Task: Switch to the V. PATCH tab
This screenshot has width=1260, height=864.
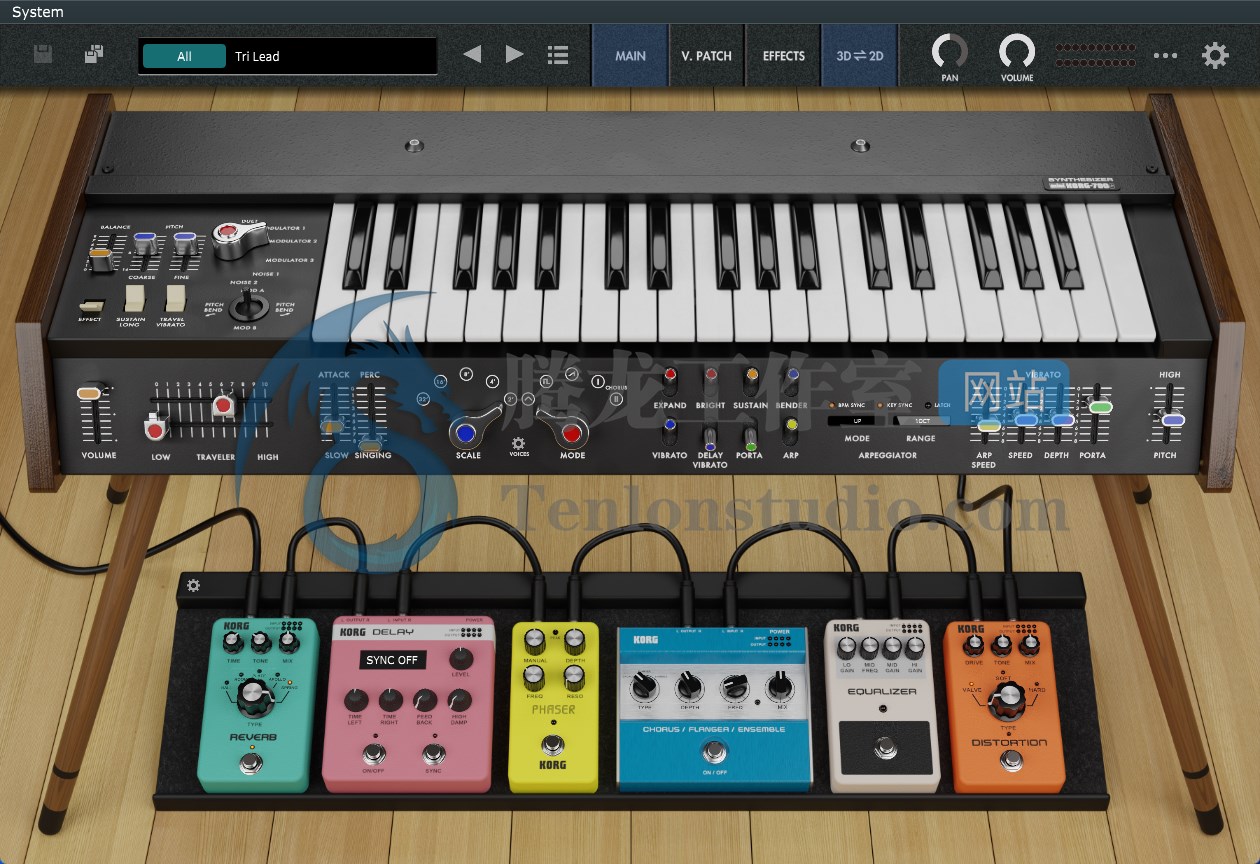Action: point(706,55)
